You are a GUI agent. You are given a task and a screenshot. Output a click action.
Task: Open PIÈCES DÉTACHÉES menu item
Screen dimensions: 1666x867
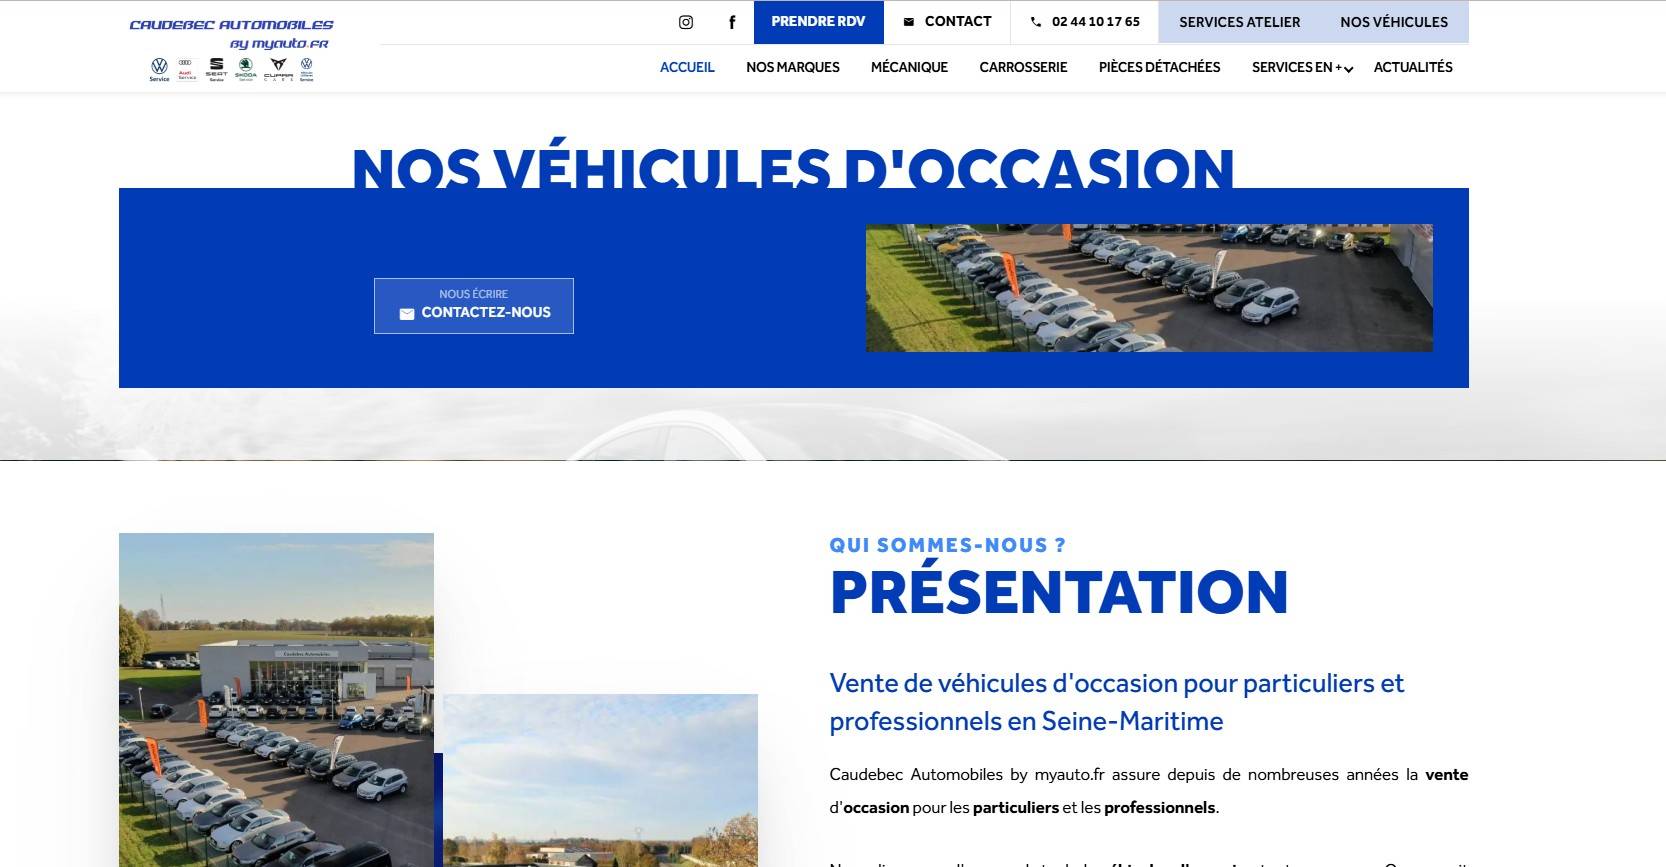[1159, 67]
